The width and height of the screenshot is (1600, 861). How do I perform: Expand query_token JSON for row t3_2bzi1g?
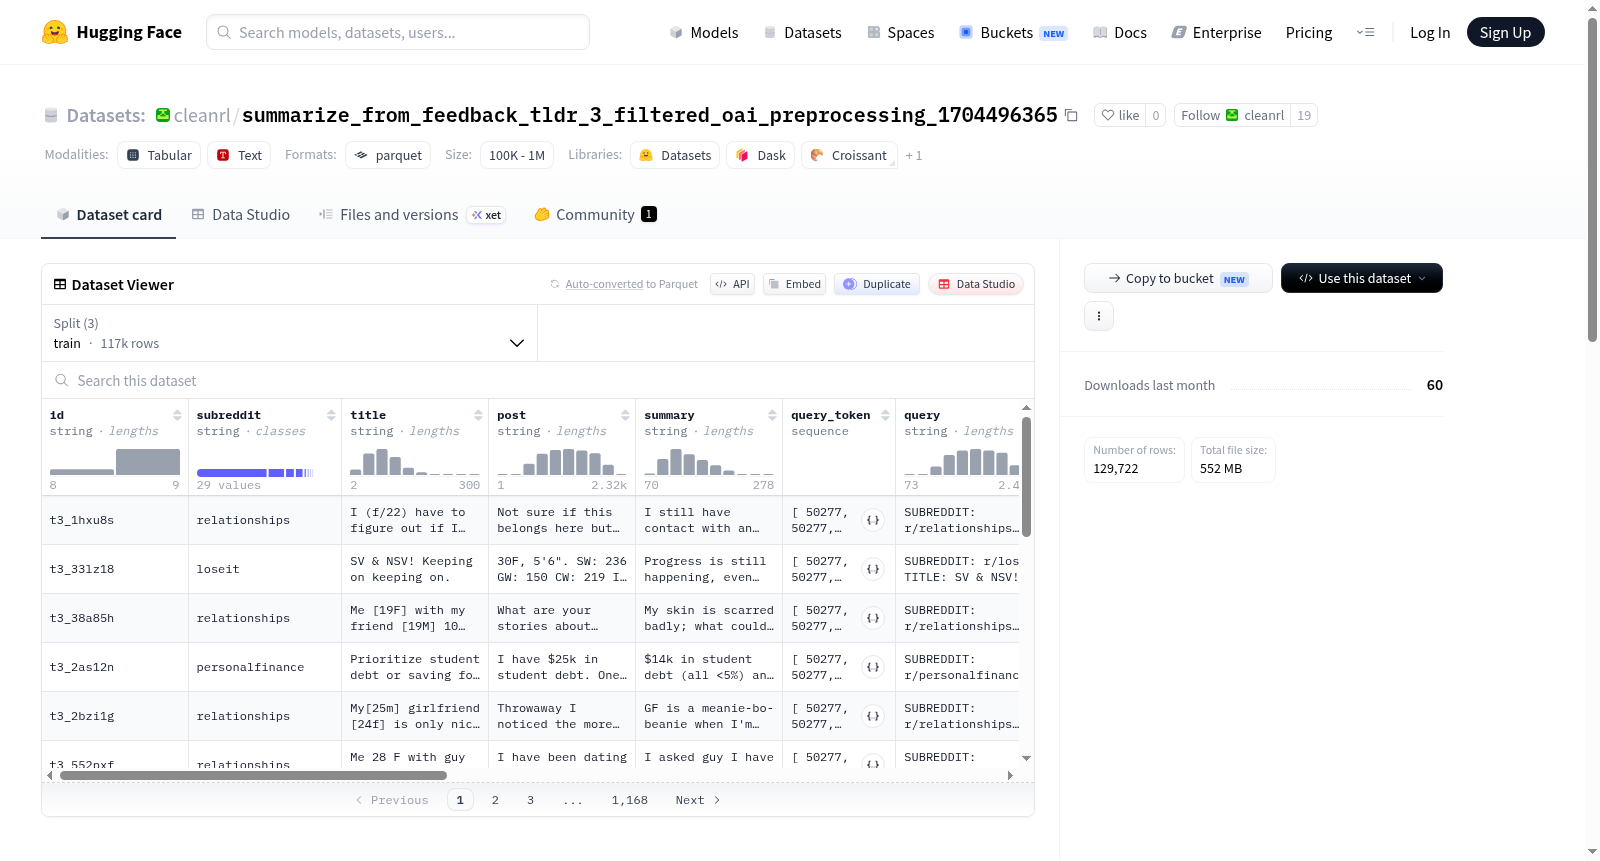point(873,716)
